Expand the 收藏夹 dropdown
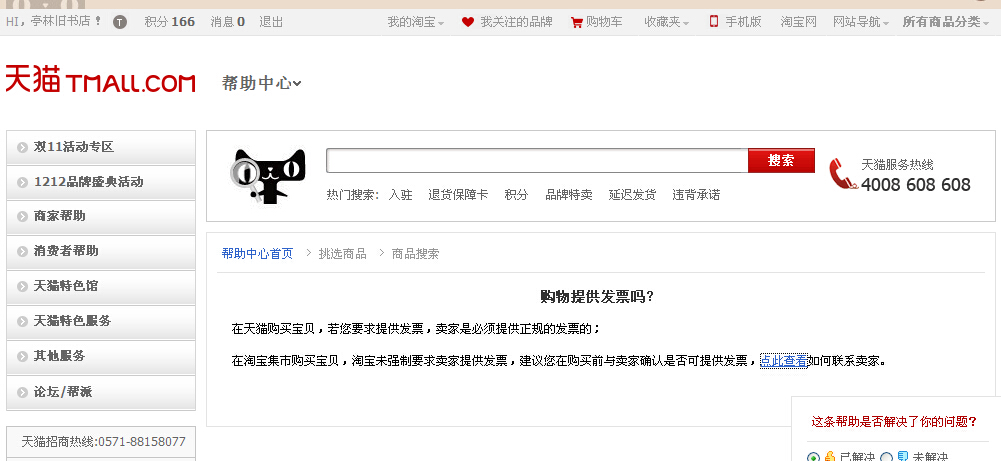The height and width of the screenshot is (461, 1001). point(666,22)
